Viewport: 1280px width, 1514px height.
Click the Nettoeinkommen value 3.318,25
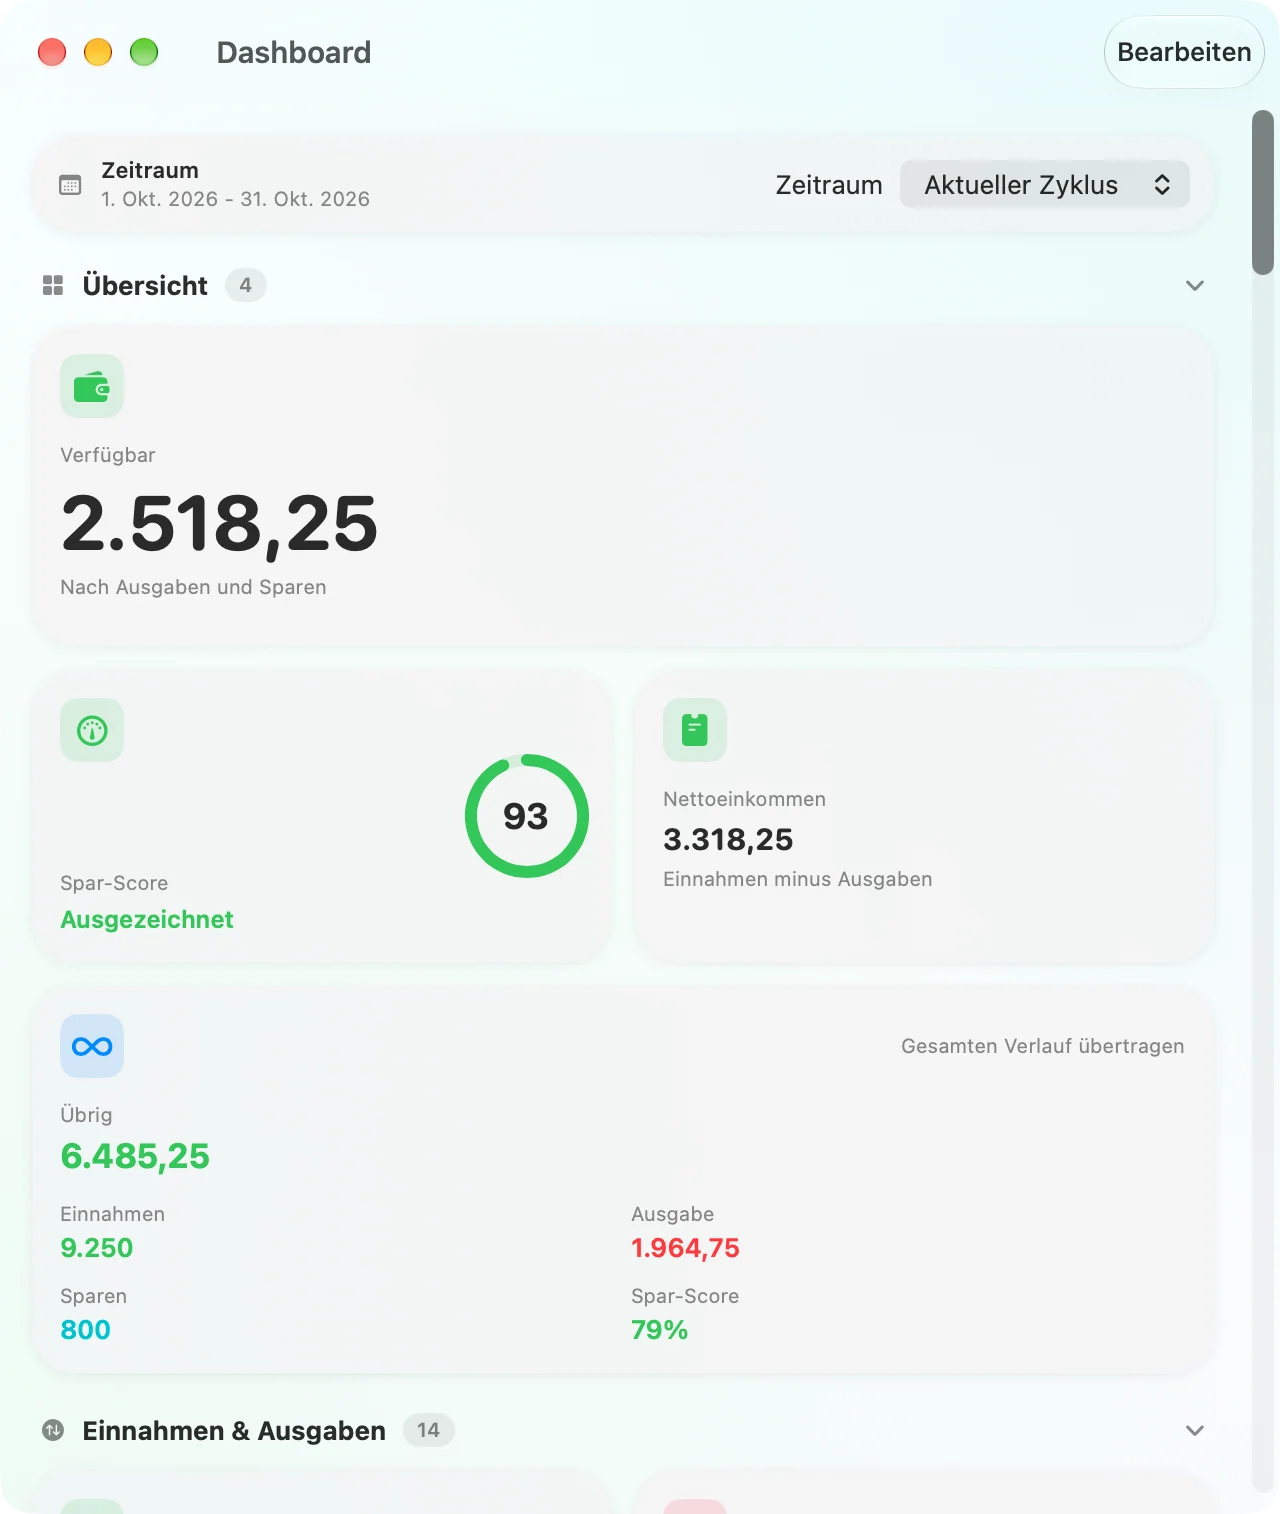728,840
